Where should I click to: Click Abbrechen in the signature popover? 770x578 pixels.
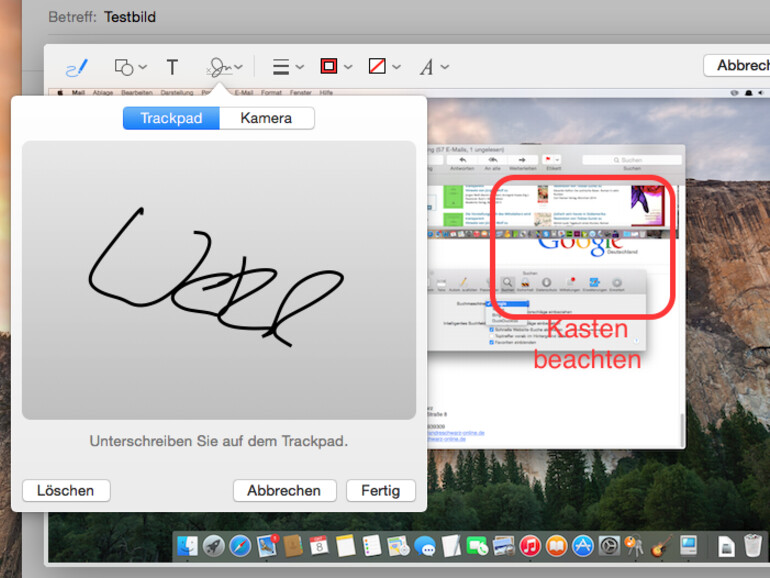(284, 491)
